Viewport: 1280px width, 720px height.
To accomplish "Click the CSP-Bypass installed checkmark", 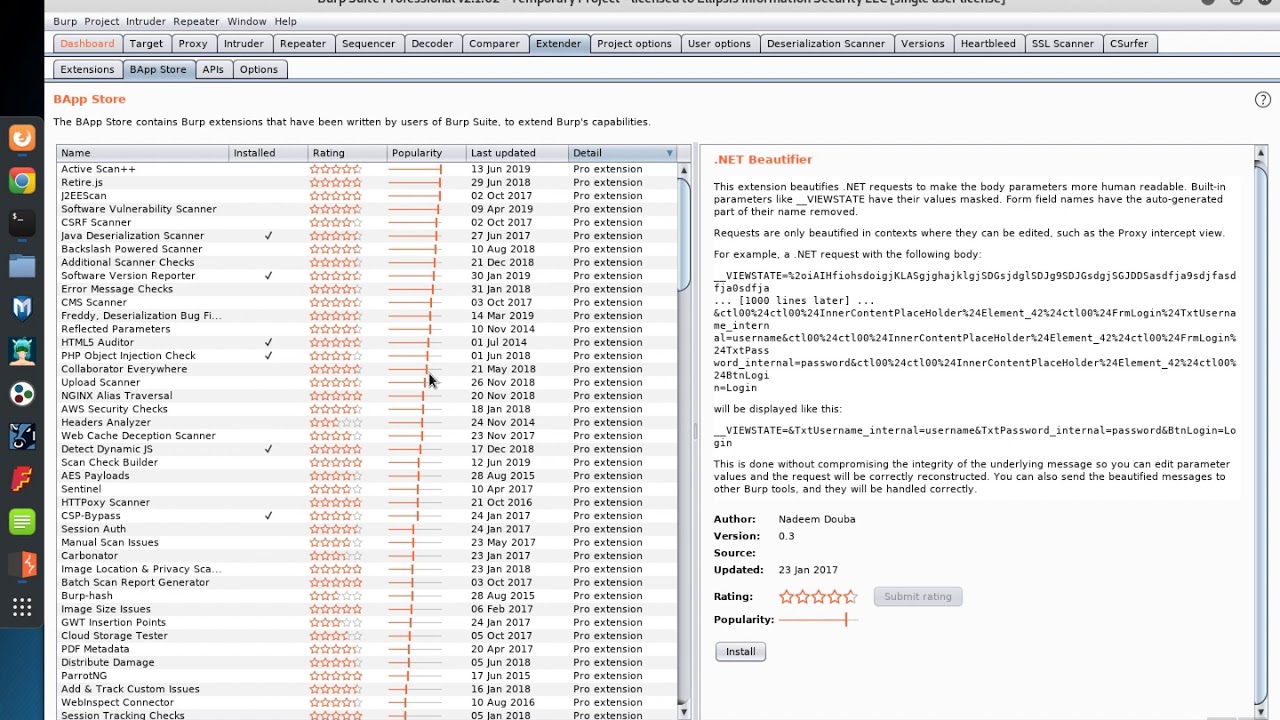I will click(268, 516).
